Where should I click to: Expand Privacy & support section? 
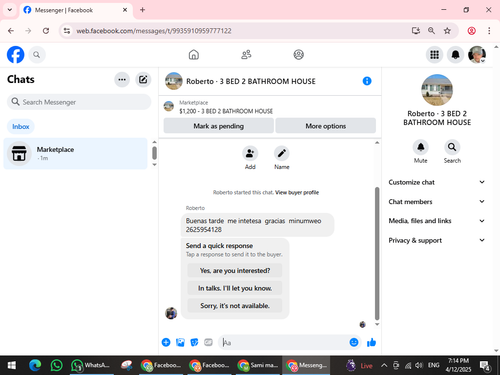pyautogui.click(x=437, y=240)
